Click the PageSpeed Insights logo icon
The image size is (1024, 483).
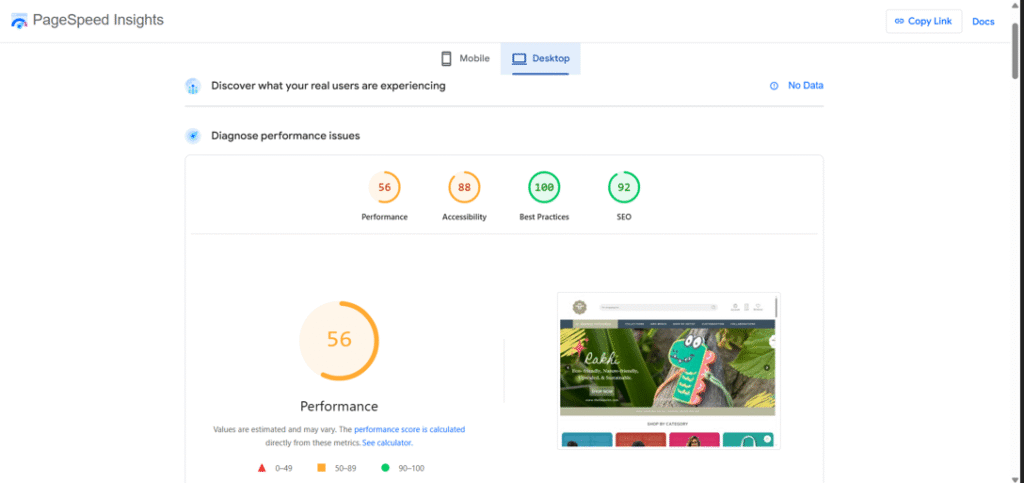pyautogui.click(x=19, y=21)
